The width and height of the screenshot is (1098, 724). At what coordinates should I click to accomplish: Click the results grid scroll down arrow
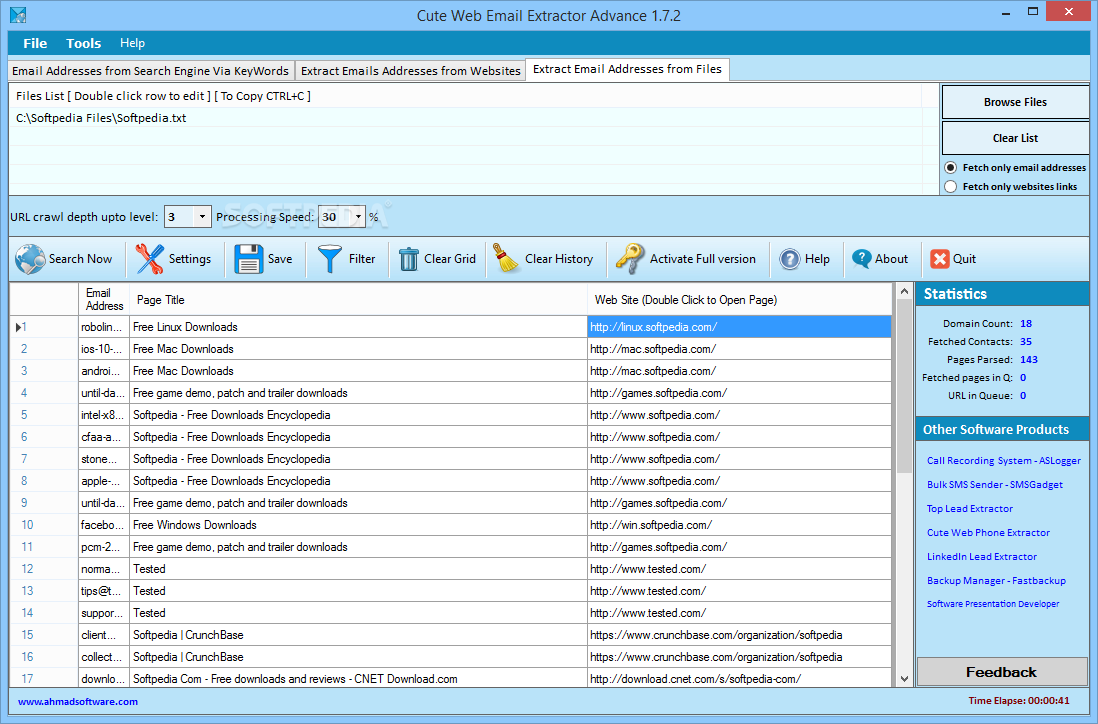coord(904,678)
